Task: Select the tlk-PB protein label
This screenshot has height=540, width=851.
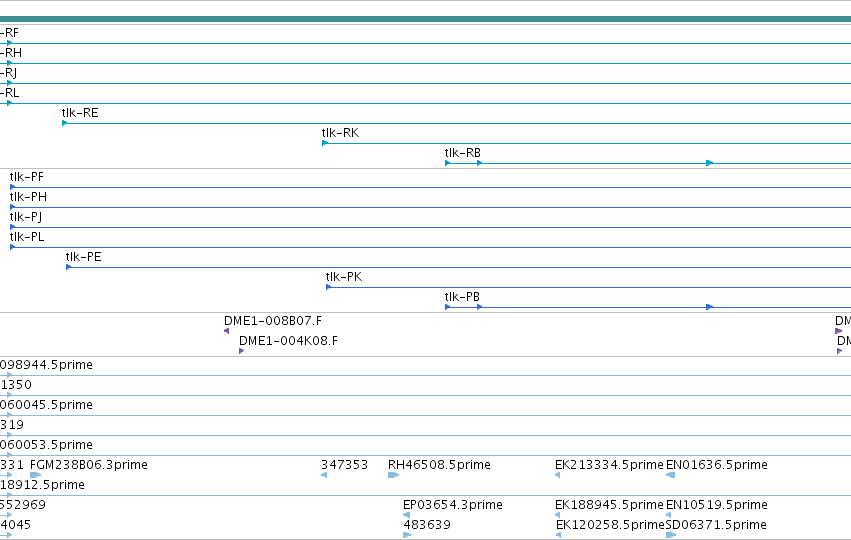Action: tap(462, 297)
